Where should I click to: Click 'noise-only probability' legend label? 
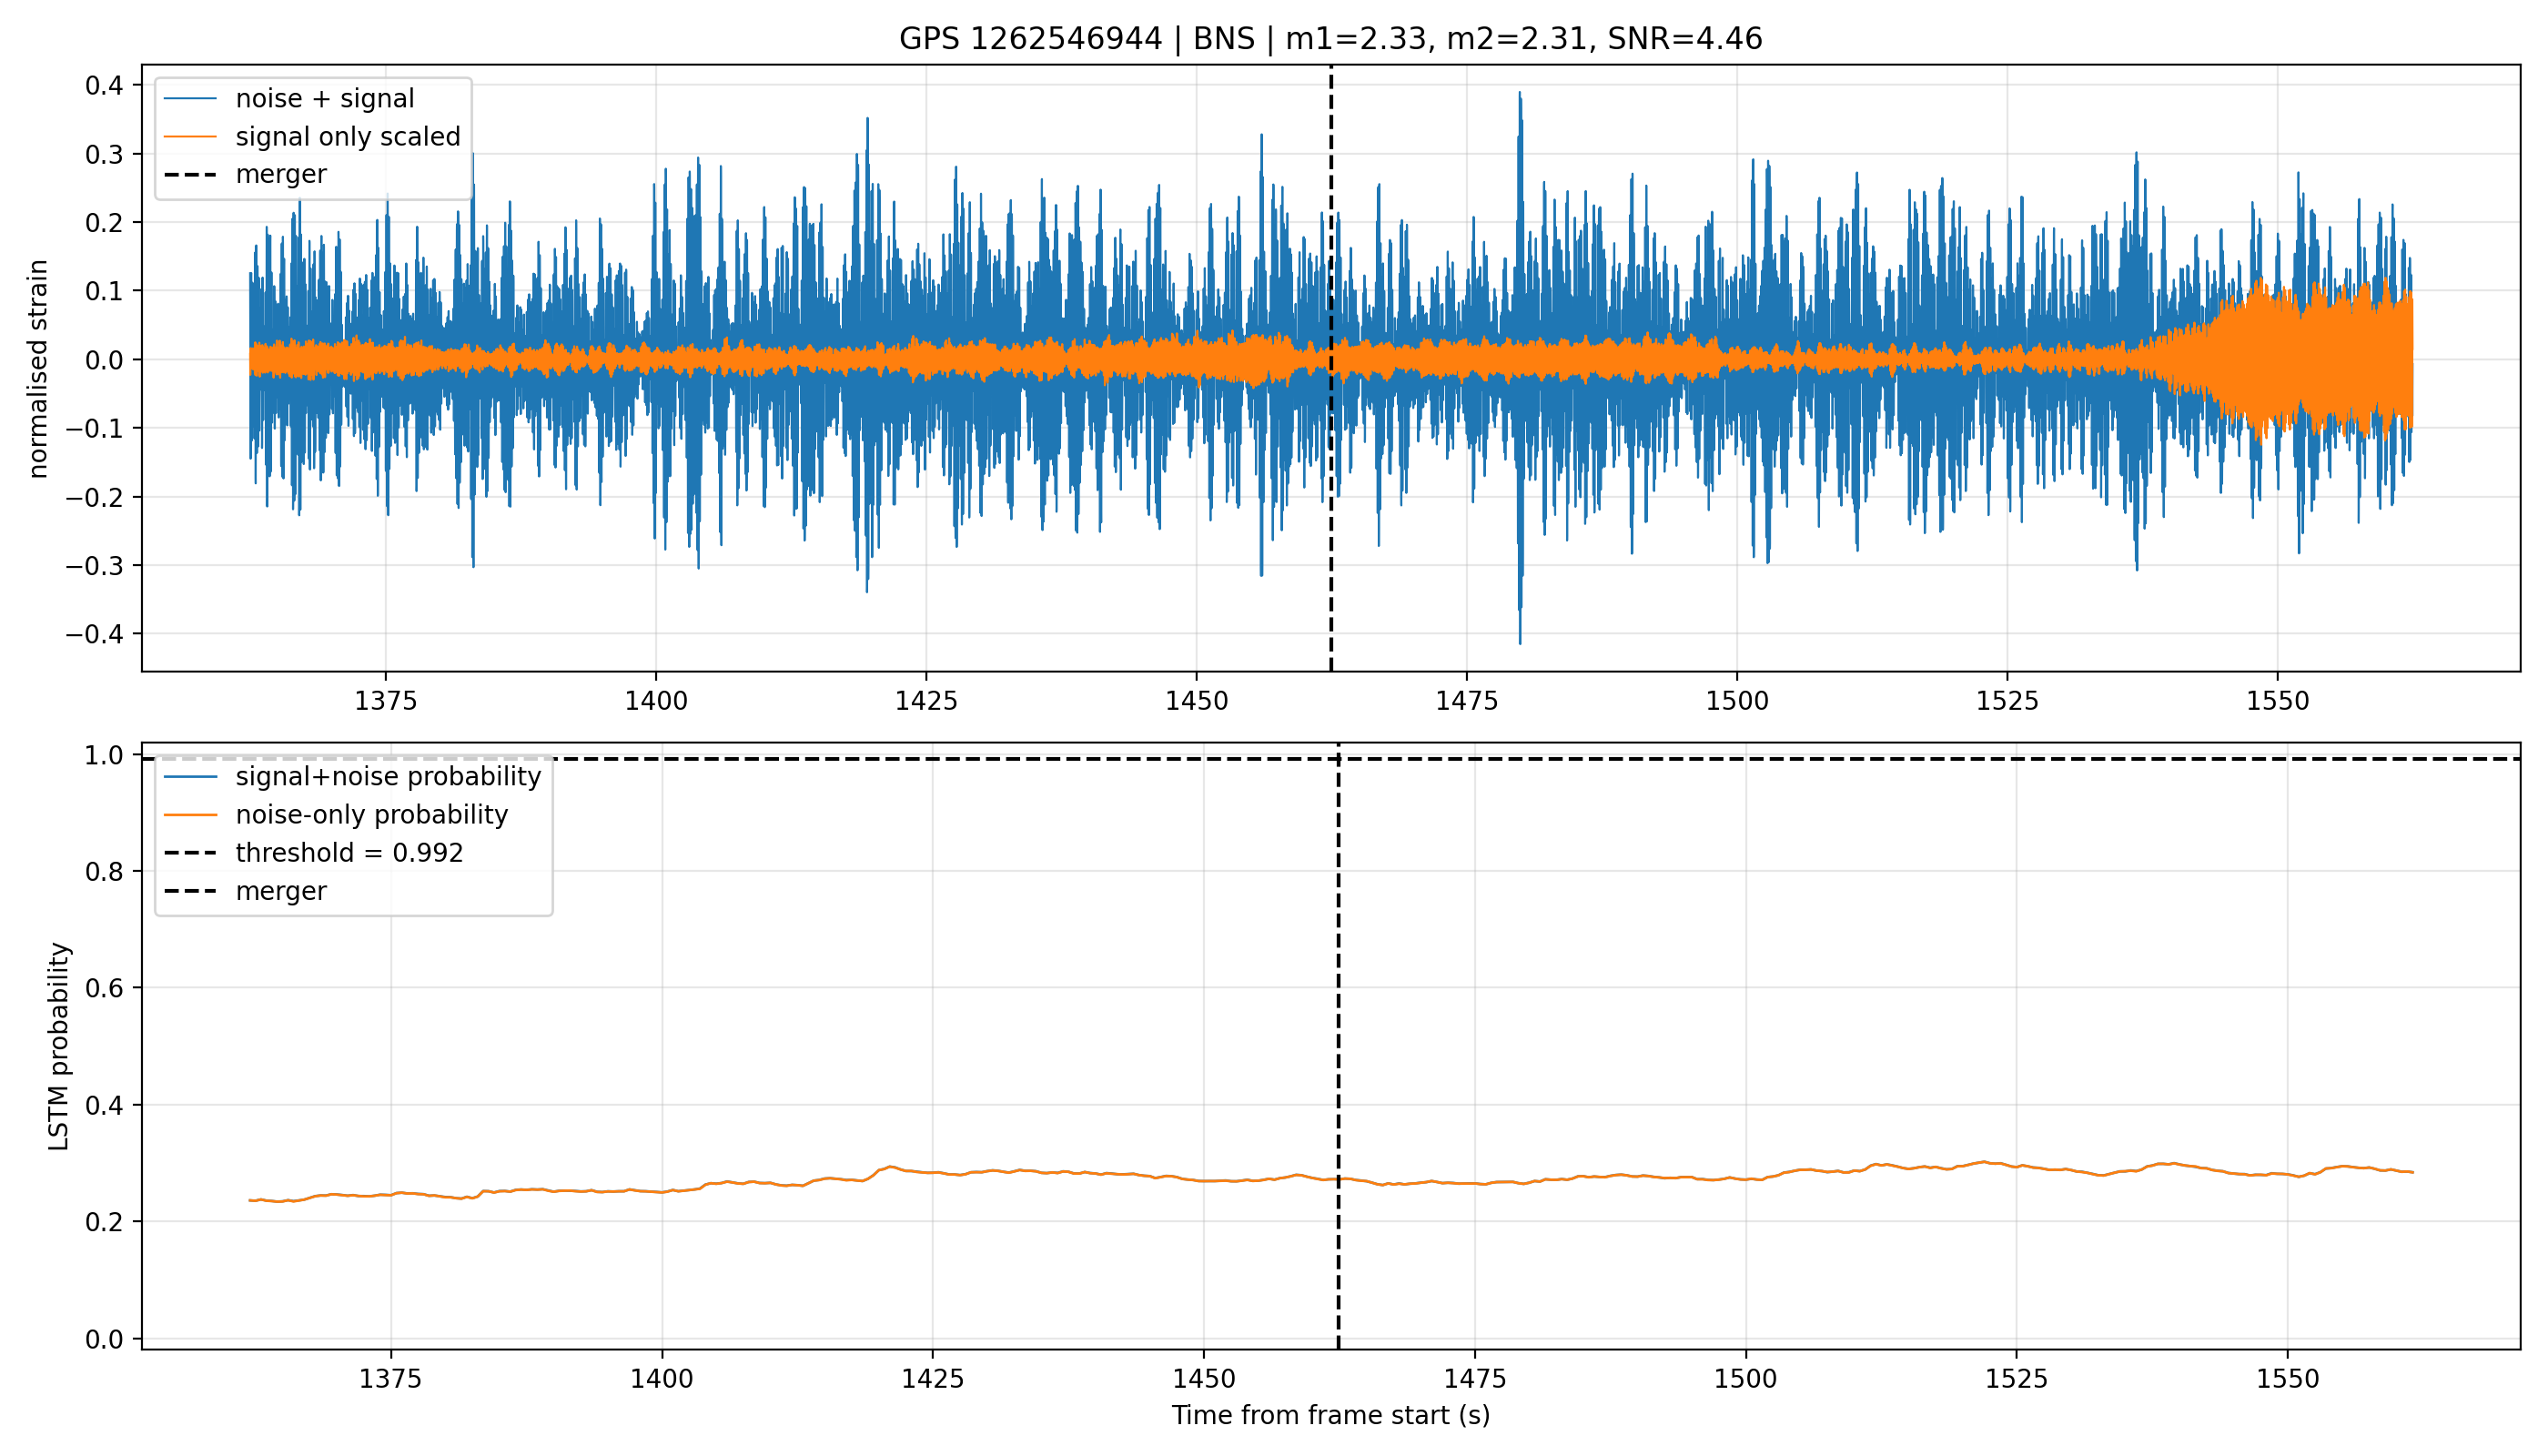coord(372,814)
